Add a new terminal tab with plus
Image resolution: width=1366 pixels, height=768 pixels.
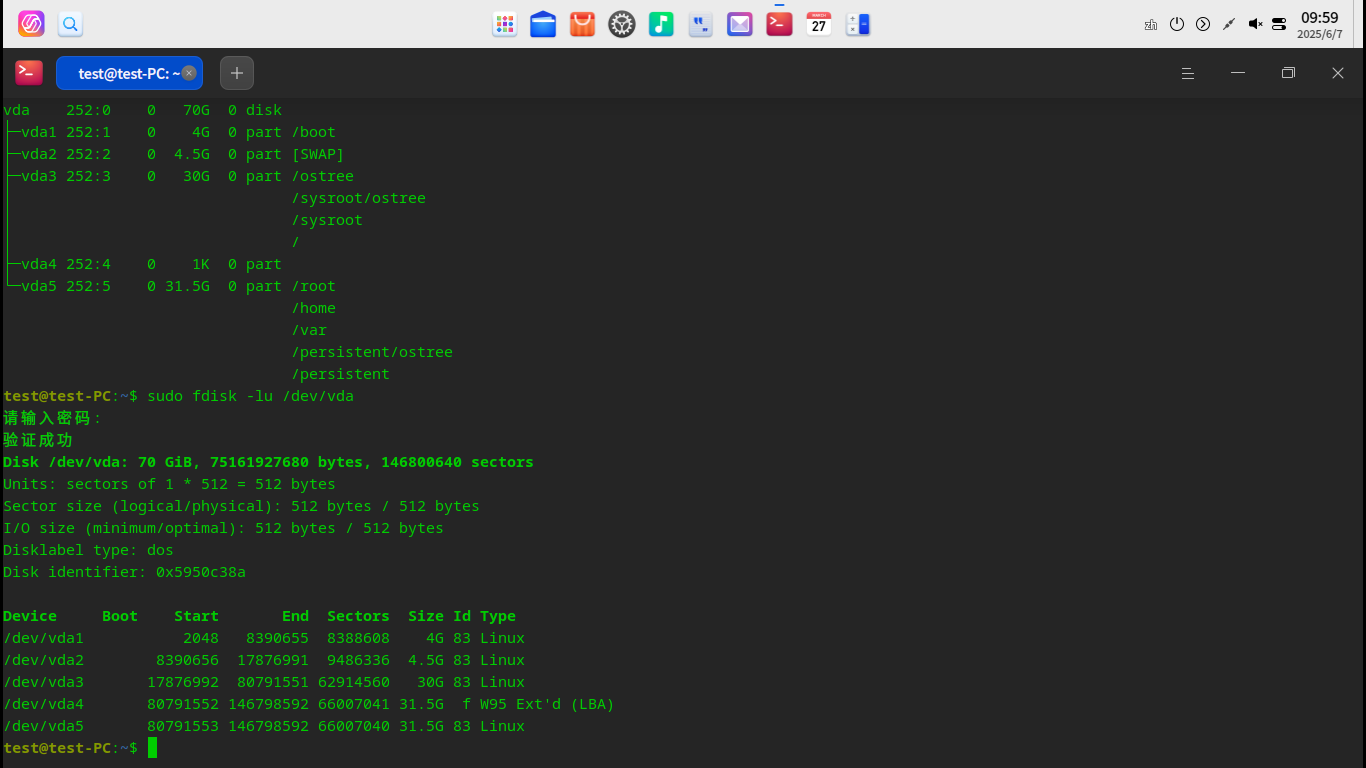tap(237, 73)
